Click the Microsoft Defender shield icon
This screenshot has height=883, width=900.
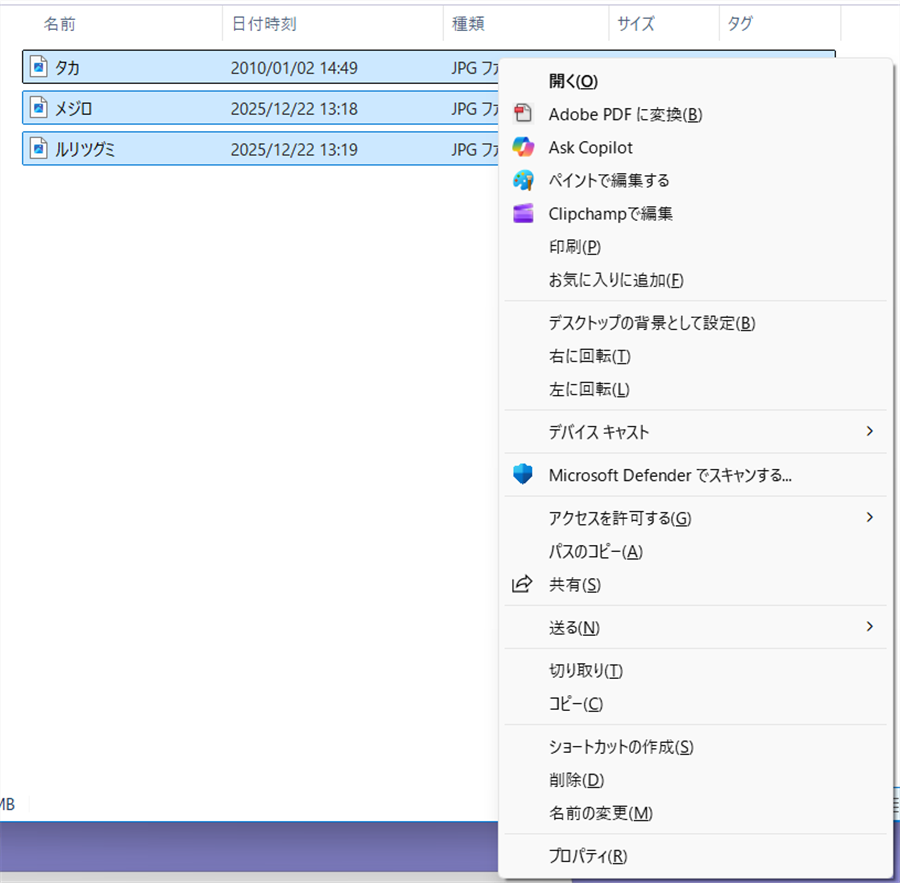pyautogui.click(x=521, y=474)
